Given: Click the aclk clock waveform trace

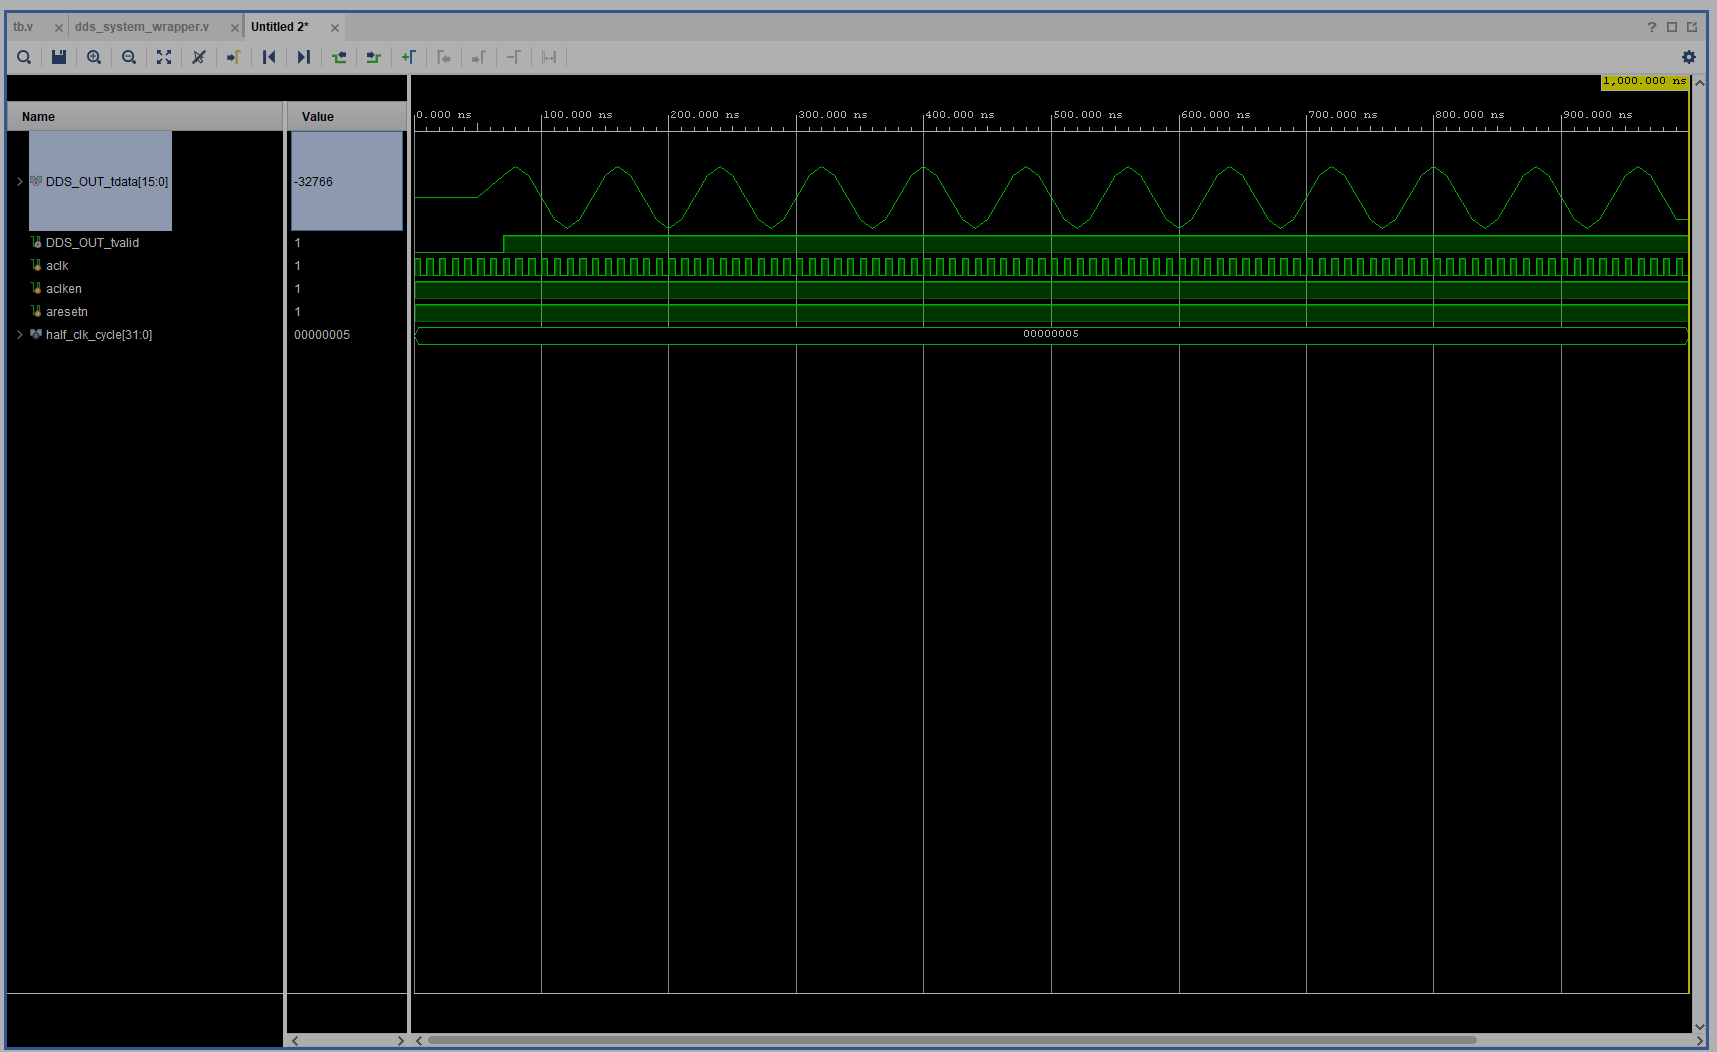Looking at the screenshot, I should pos(1051,266).
